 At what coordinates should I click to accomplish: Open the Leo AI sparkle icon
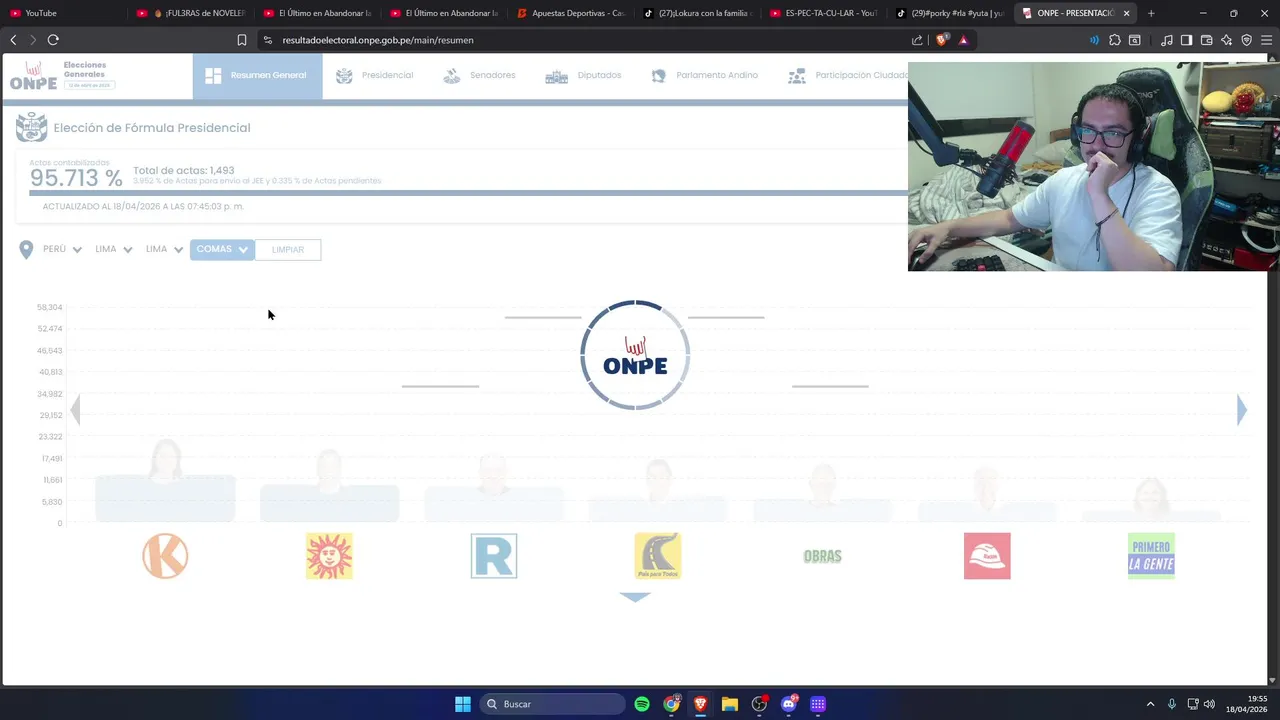pyautogui.click(x=1226, y=40)
